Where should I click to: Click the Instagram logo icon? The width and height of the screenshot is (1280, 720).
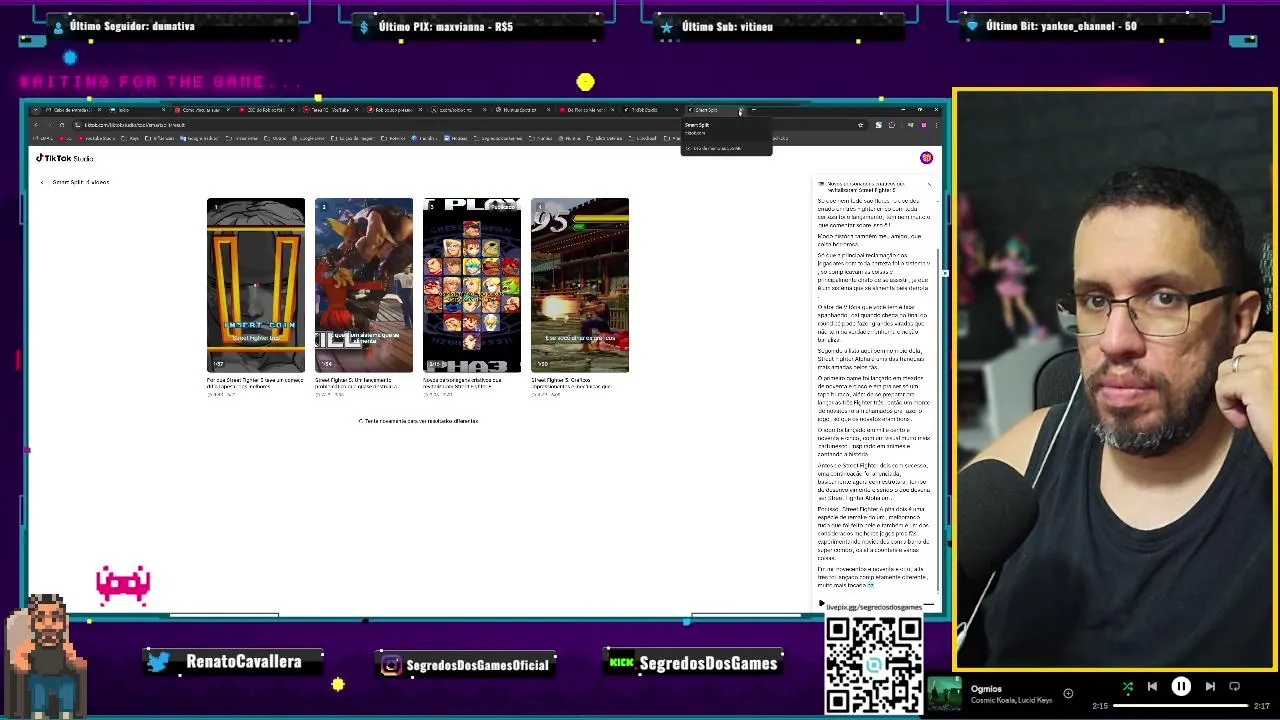[x=391, y=665]
